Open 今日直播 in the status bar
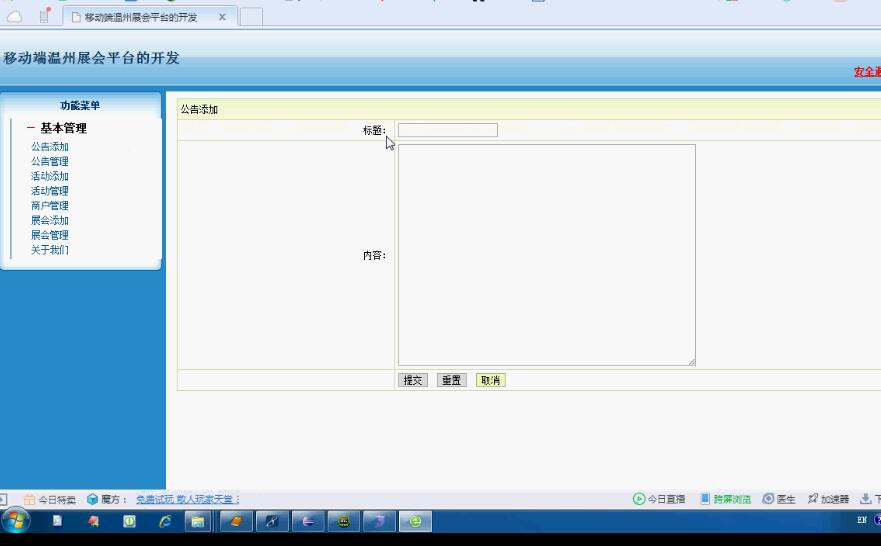Image resolution: width=881 pixels, height=546 pixels. [659, 499]
